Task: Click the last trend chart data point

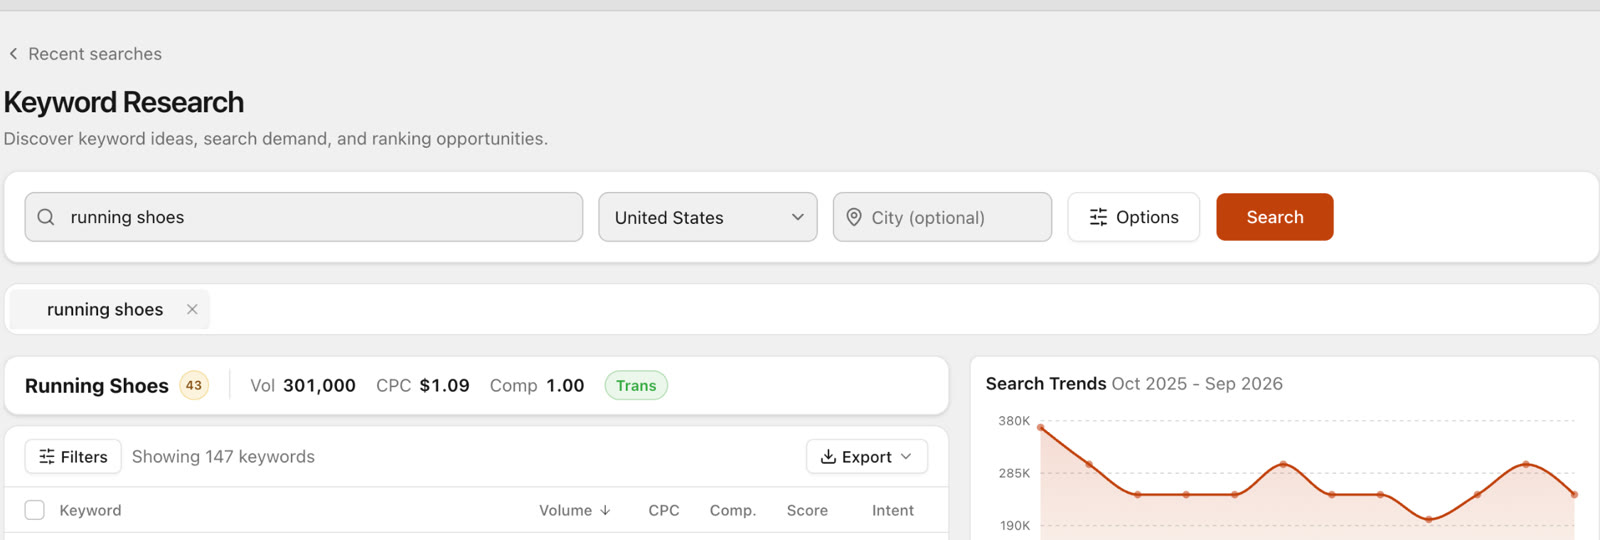Action: click(1574, 494)
